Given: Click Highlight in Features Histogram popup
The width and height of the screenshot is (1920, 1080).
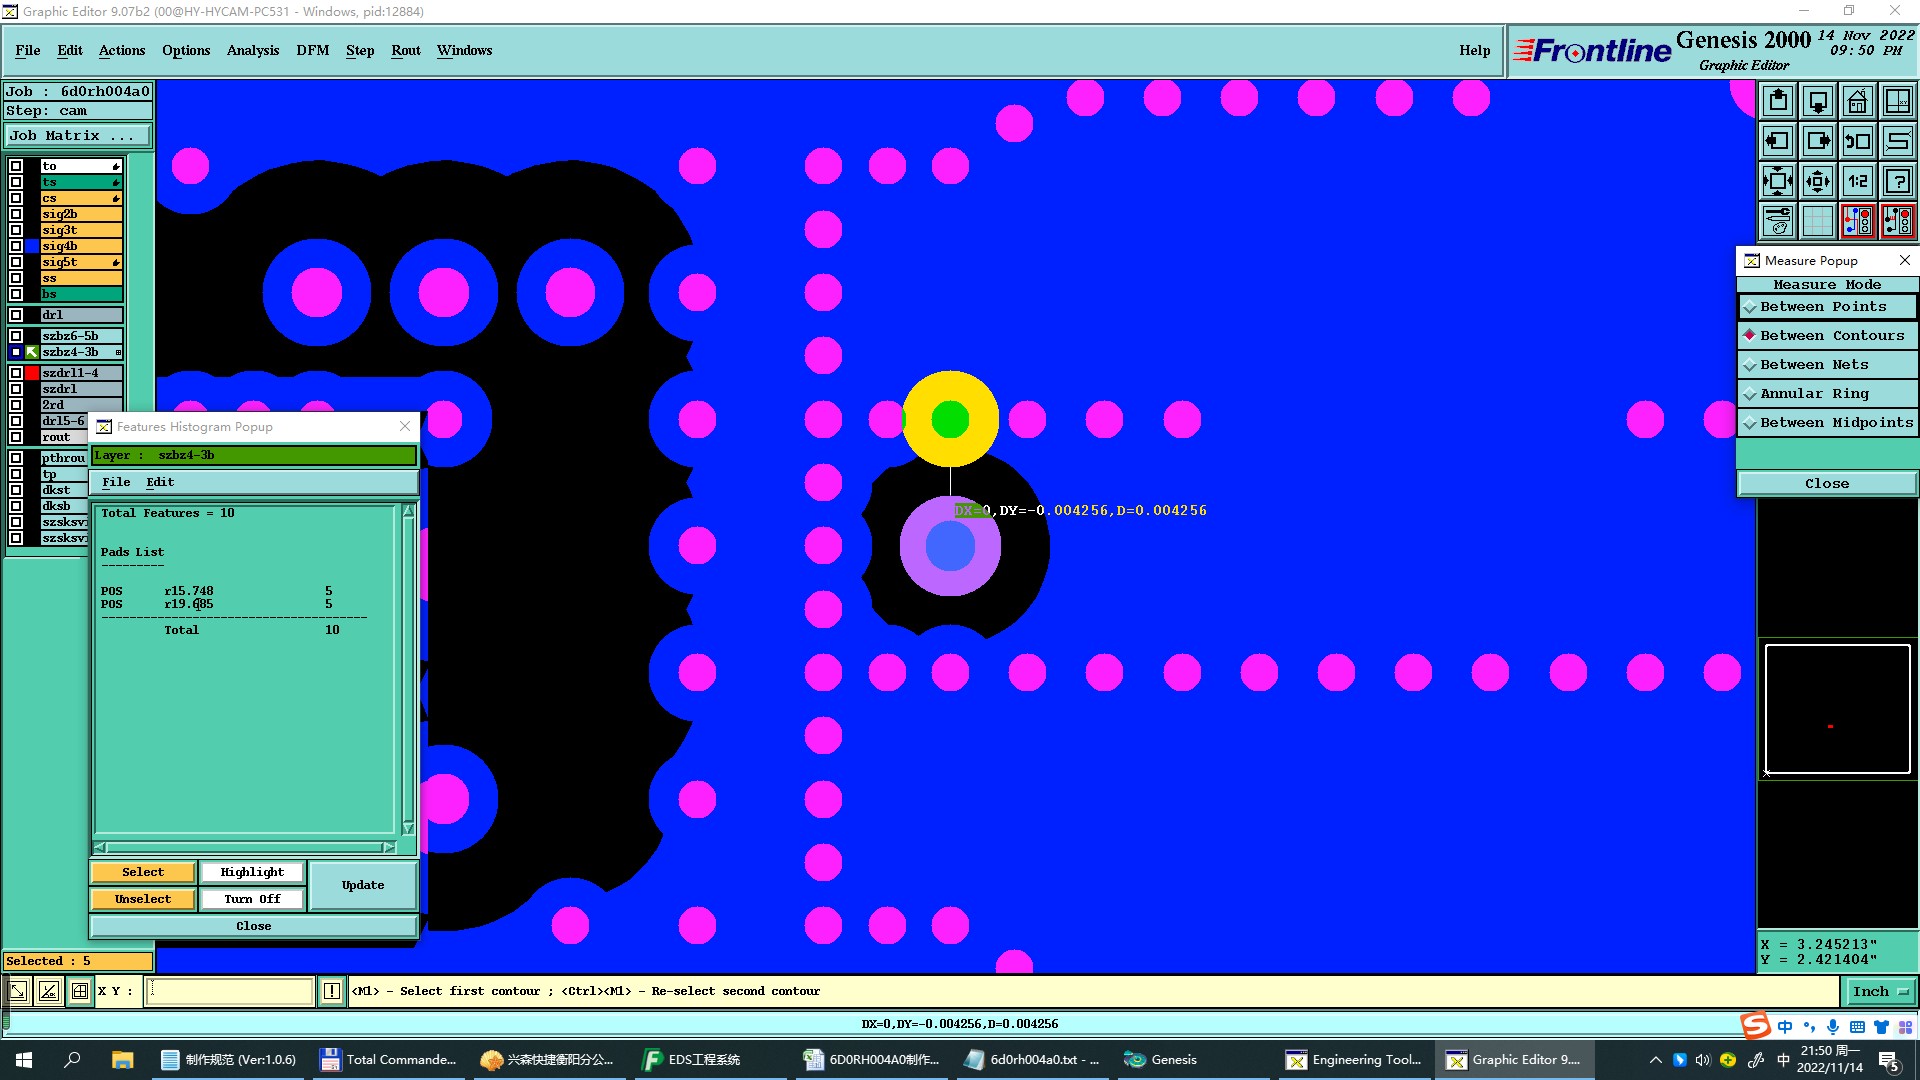Looking at the screenshot, I should [252, 872].
